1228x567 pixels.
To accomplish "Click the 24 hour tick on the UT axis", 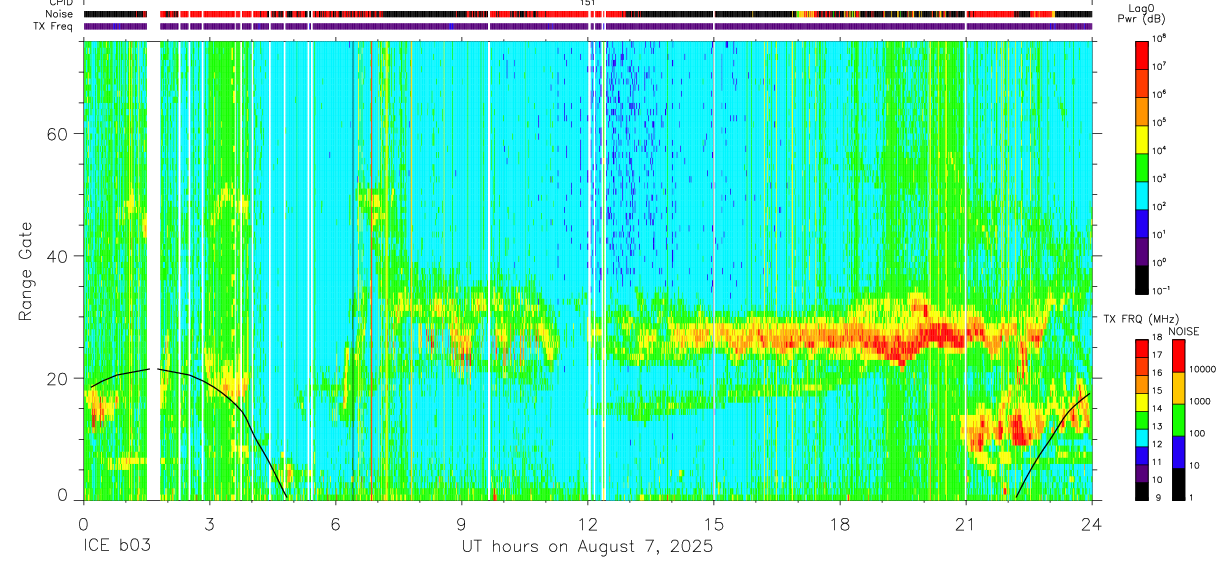I will pos(1092,522).
